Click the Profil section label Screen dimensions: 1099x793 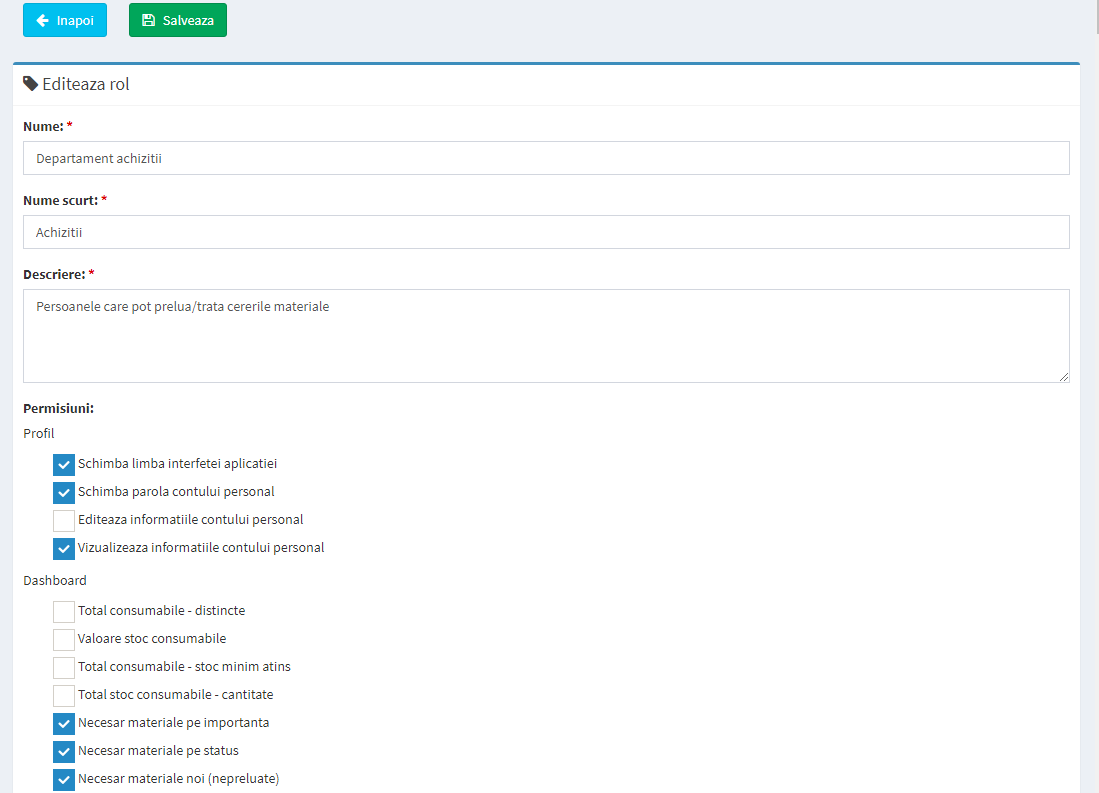pyautogui.click(x=39, y=433)
